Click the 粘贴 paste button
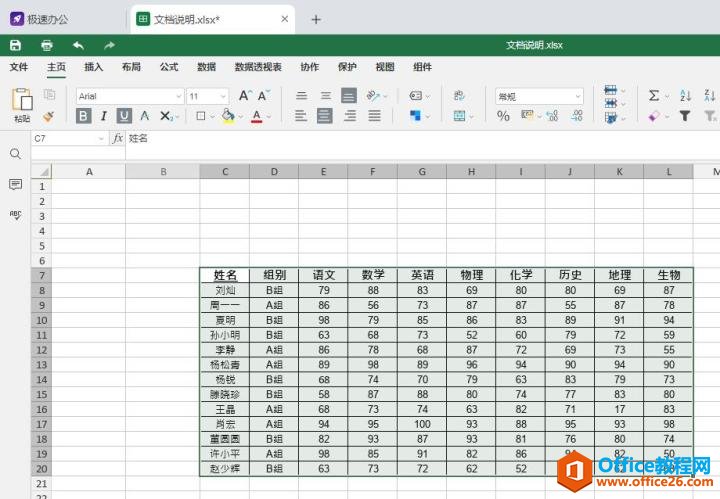Image resolution: width=720 pixels, height=499 pixels. 22,103
